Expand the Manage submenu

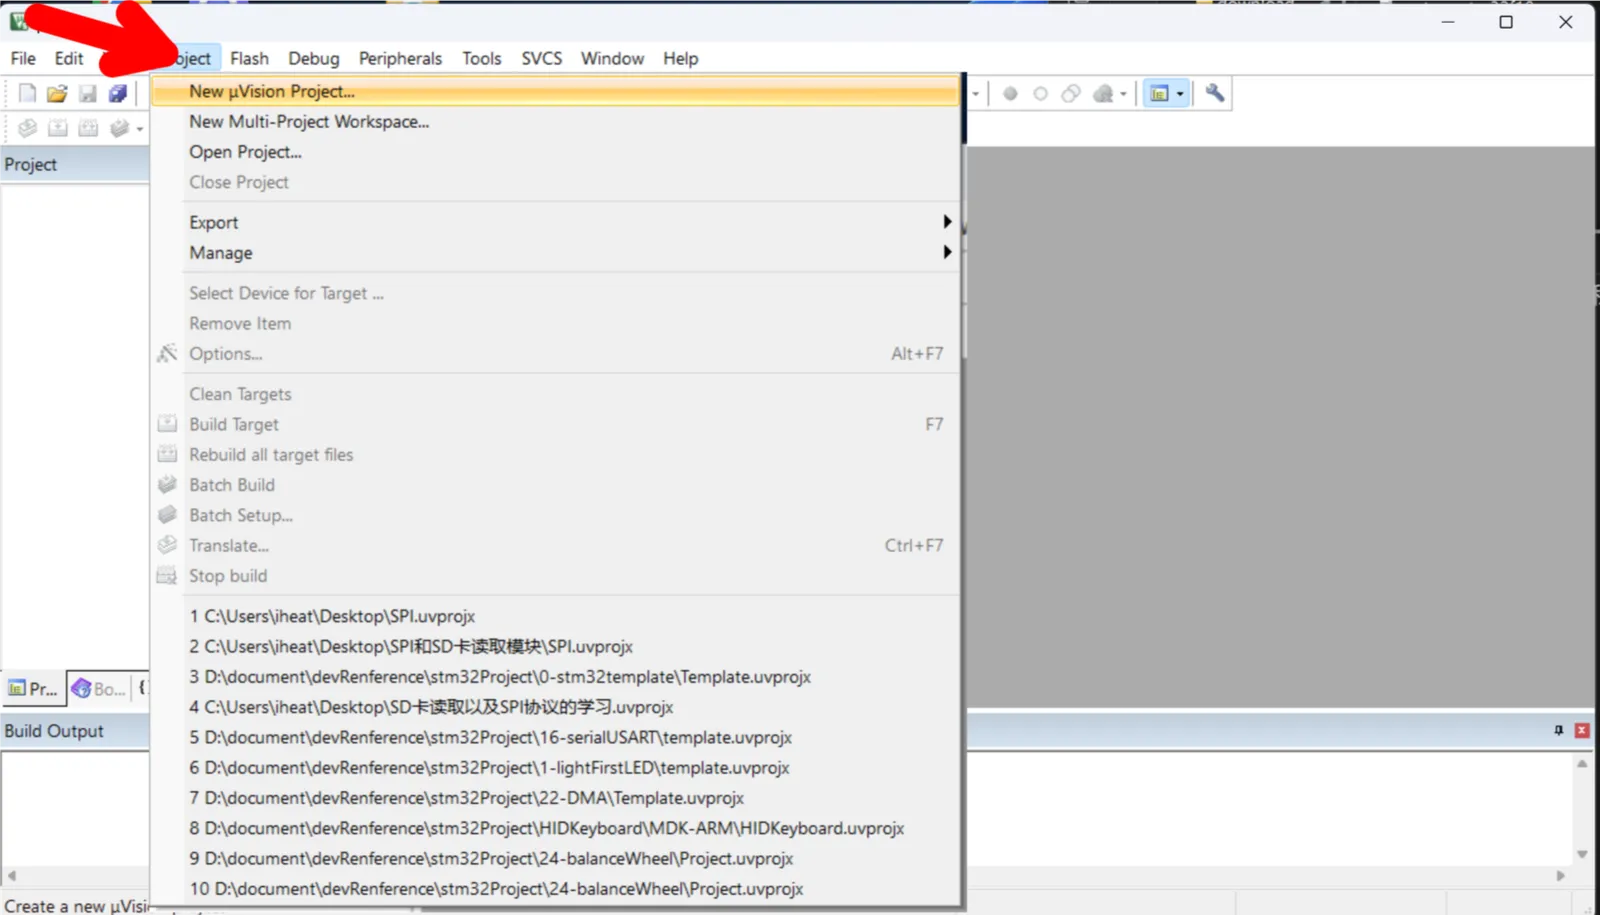click(x=555, y=253)
